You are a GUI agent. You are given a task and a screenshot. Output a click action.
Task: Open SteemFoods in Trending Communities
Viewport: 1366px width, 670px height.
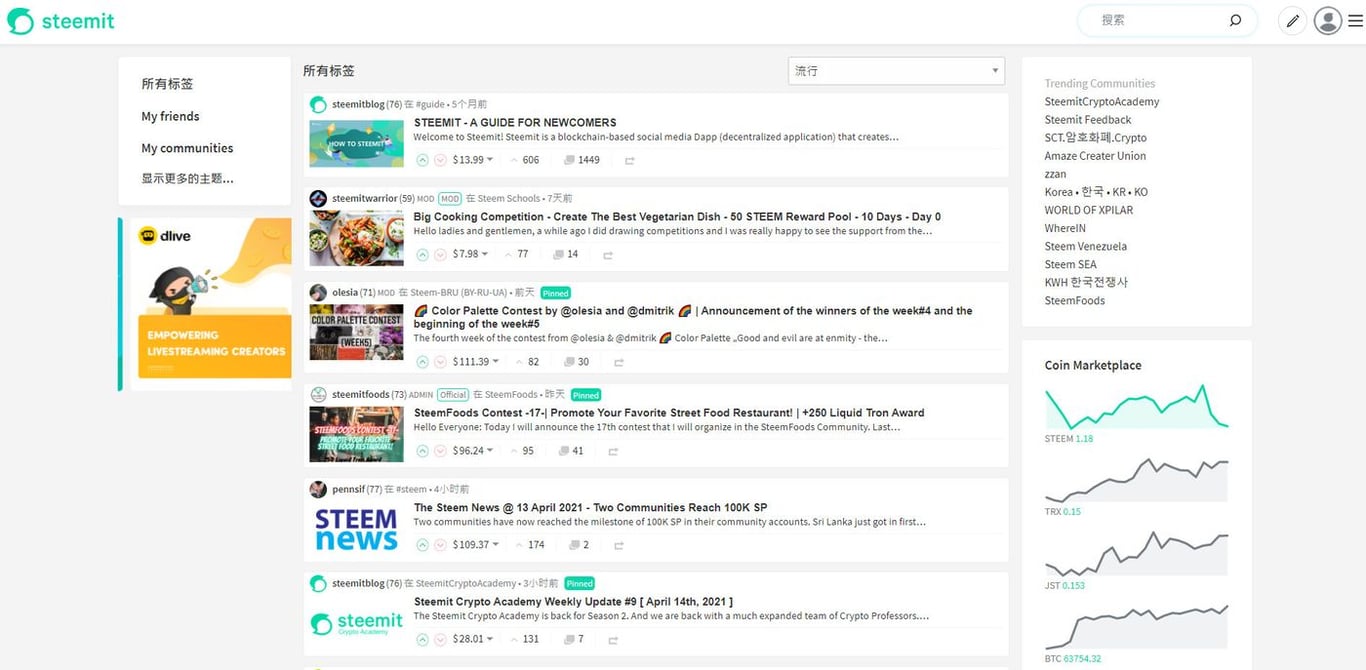click(x=1075, y=300)
